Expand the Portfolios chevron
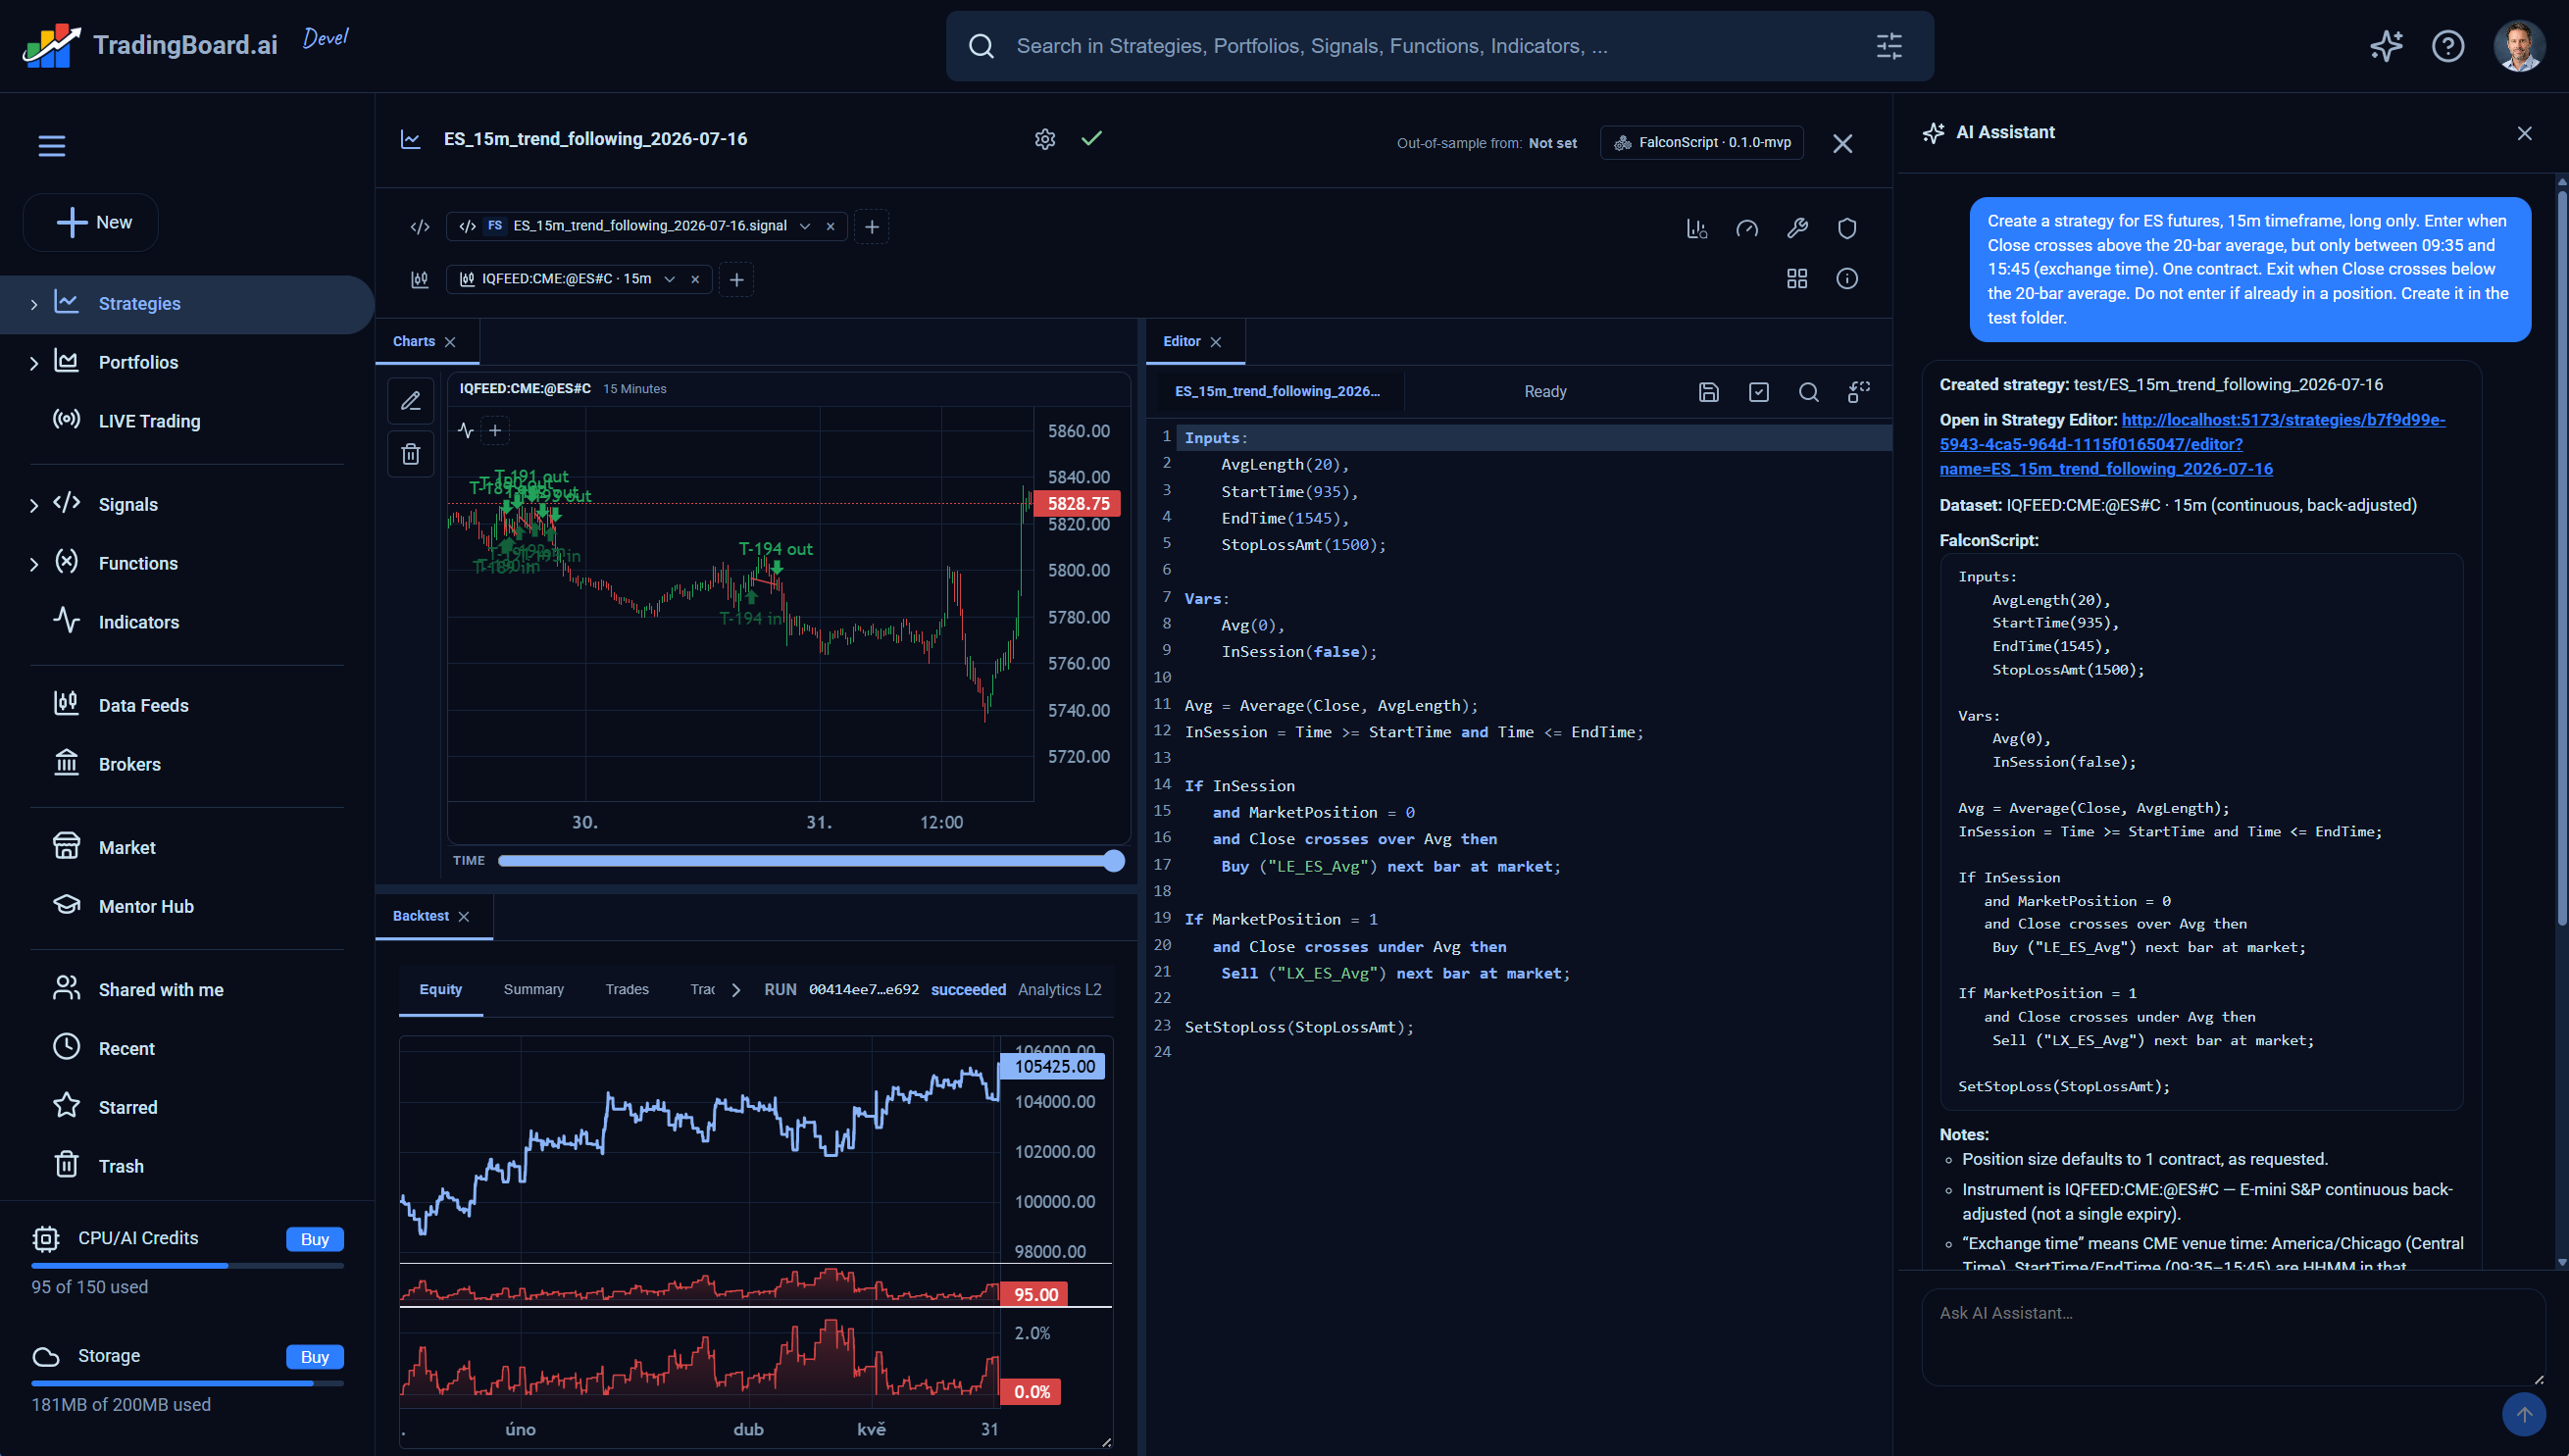The height and width of the screenshot is (1456, 2569). [34, 363]
